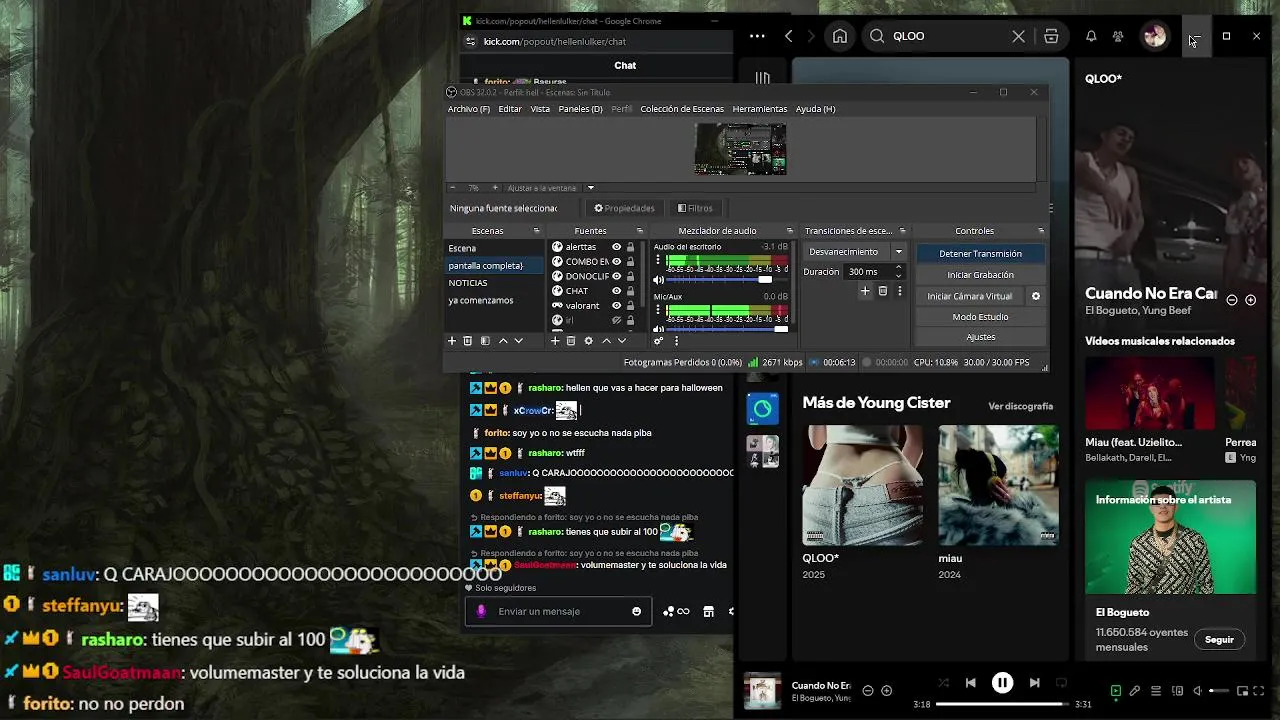Hide the valorant source
Viewport: 1280px width, 720px height.
tap(616, 305)
